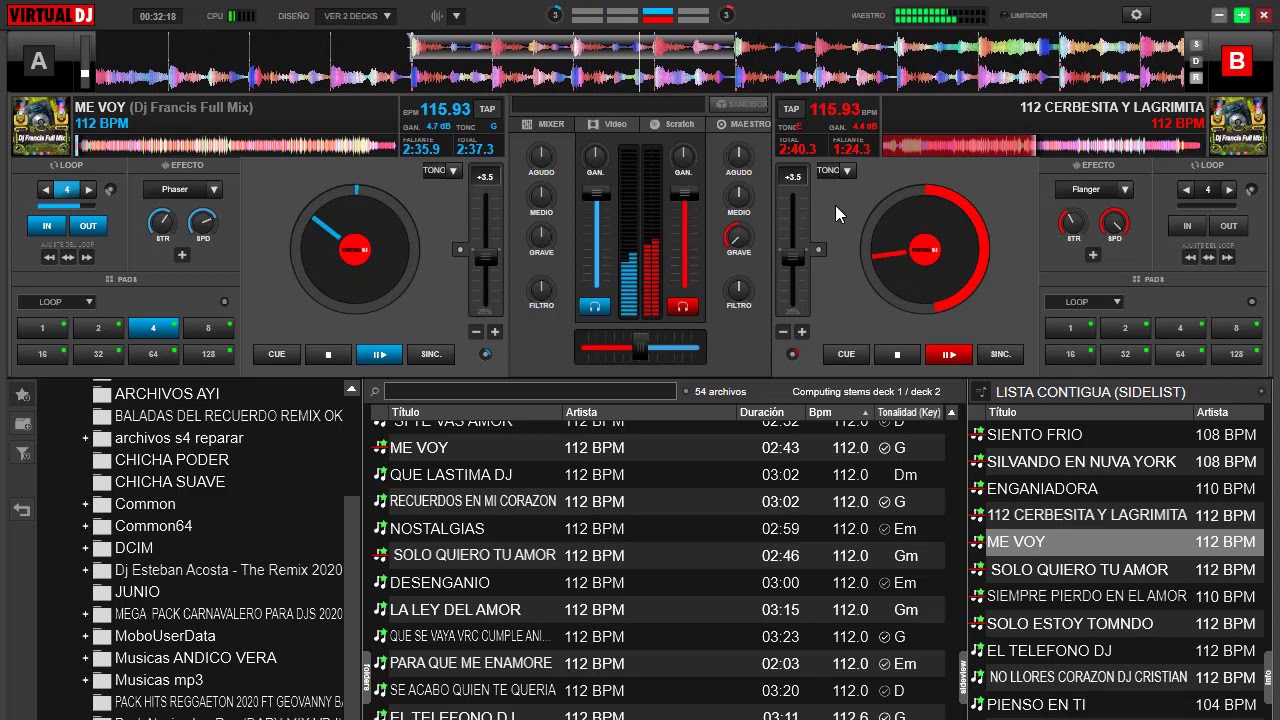This screenshot has height=720, width=1280.
Task: Double loop length on deck B
Action: point(1229,190)
